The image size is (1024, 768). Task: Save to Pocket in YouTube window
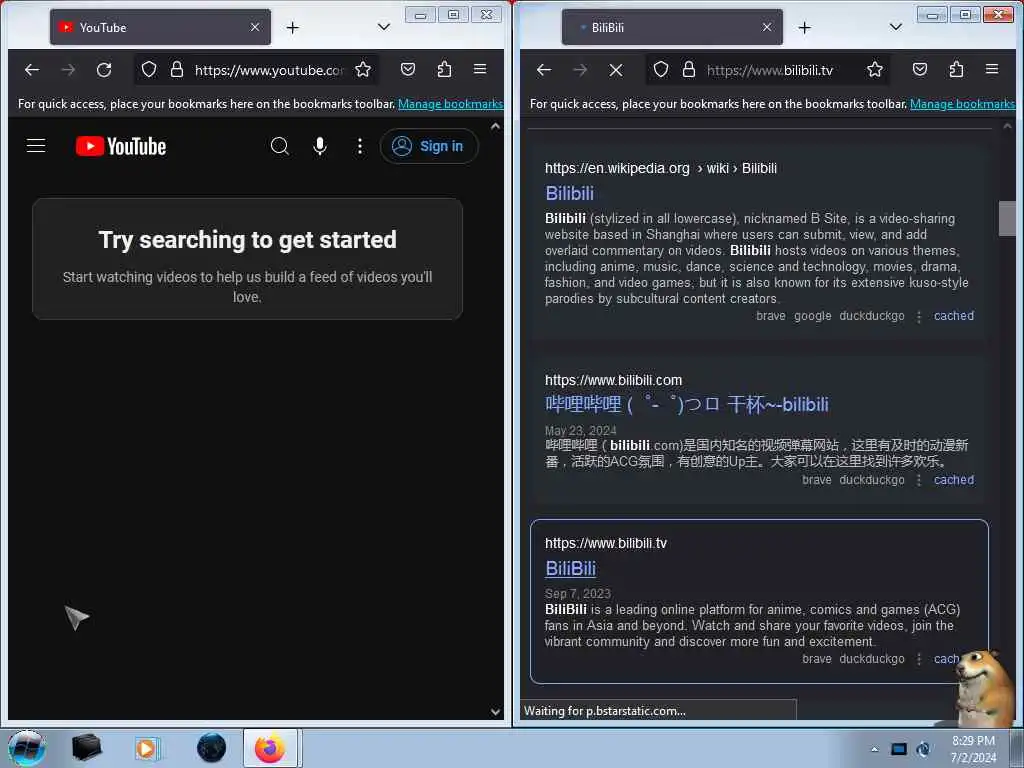click(408, 69)
